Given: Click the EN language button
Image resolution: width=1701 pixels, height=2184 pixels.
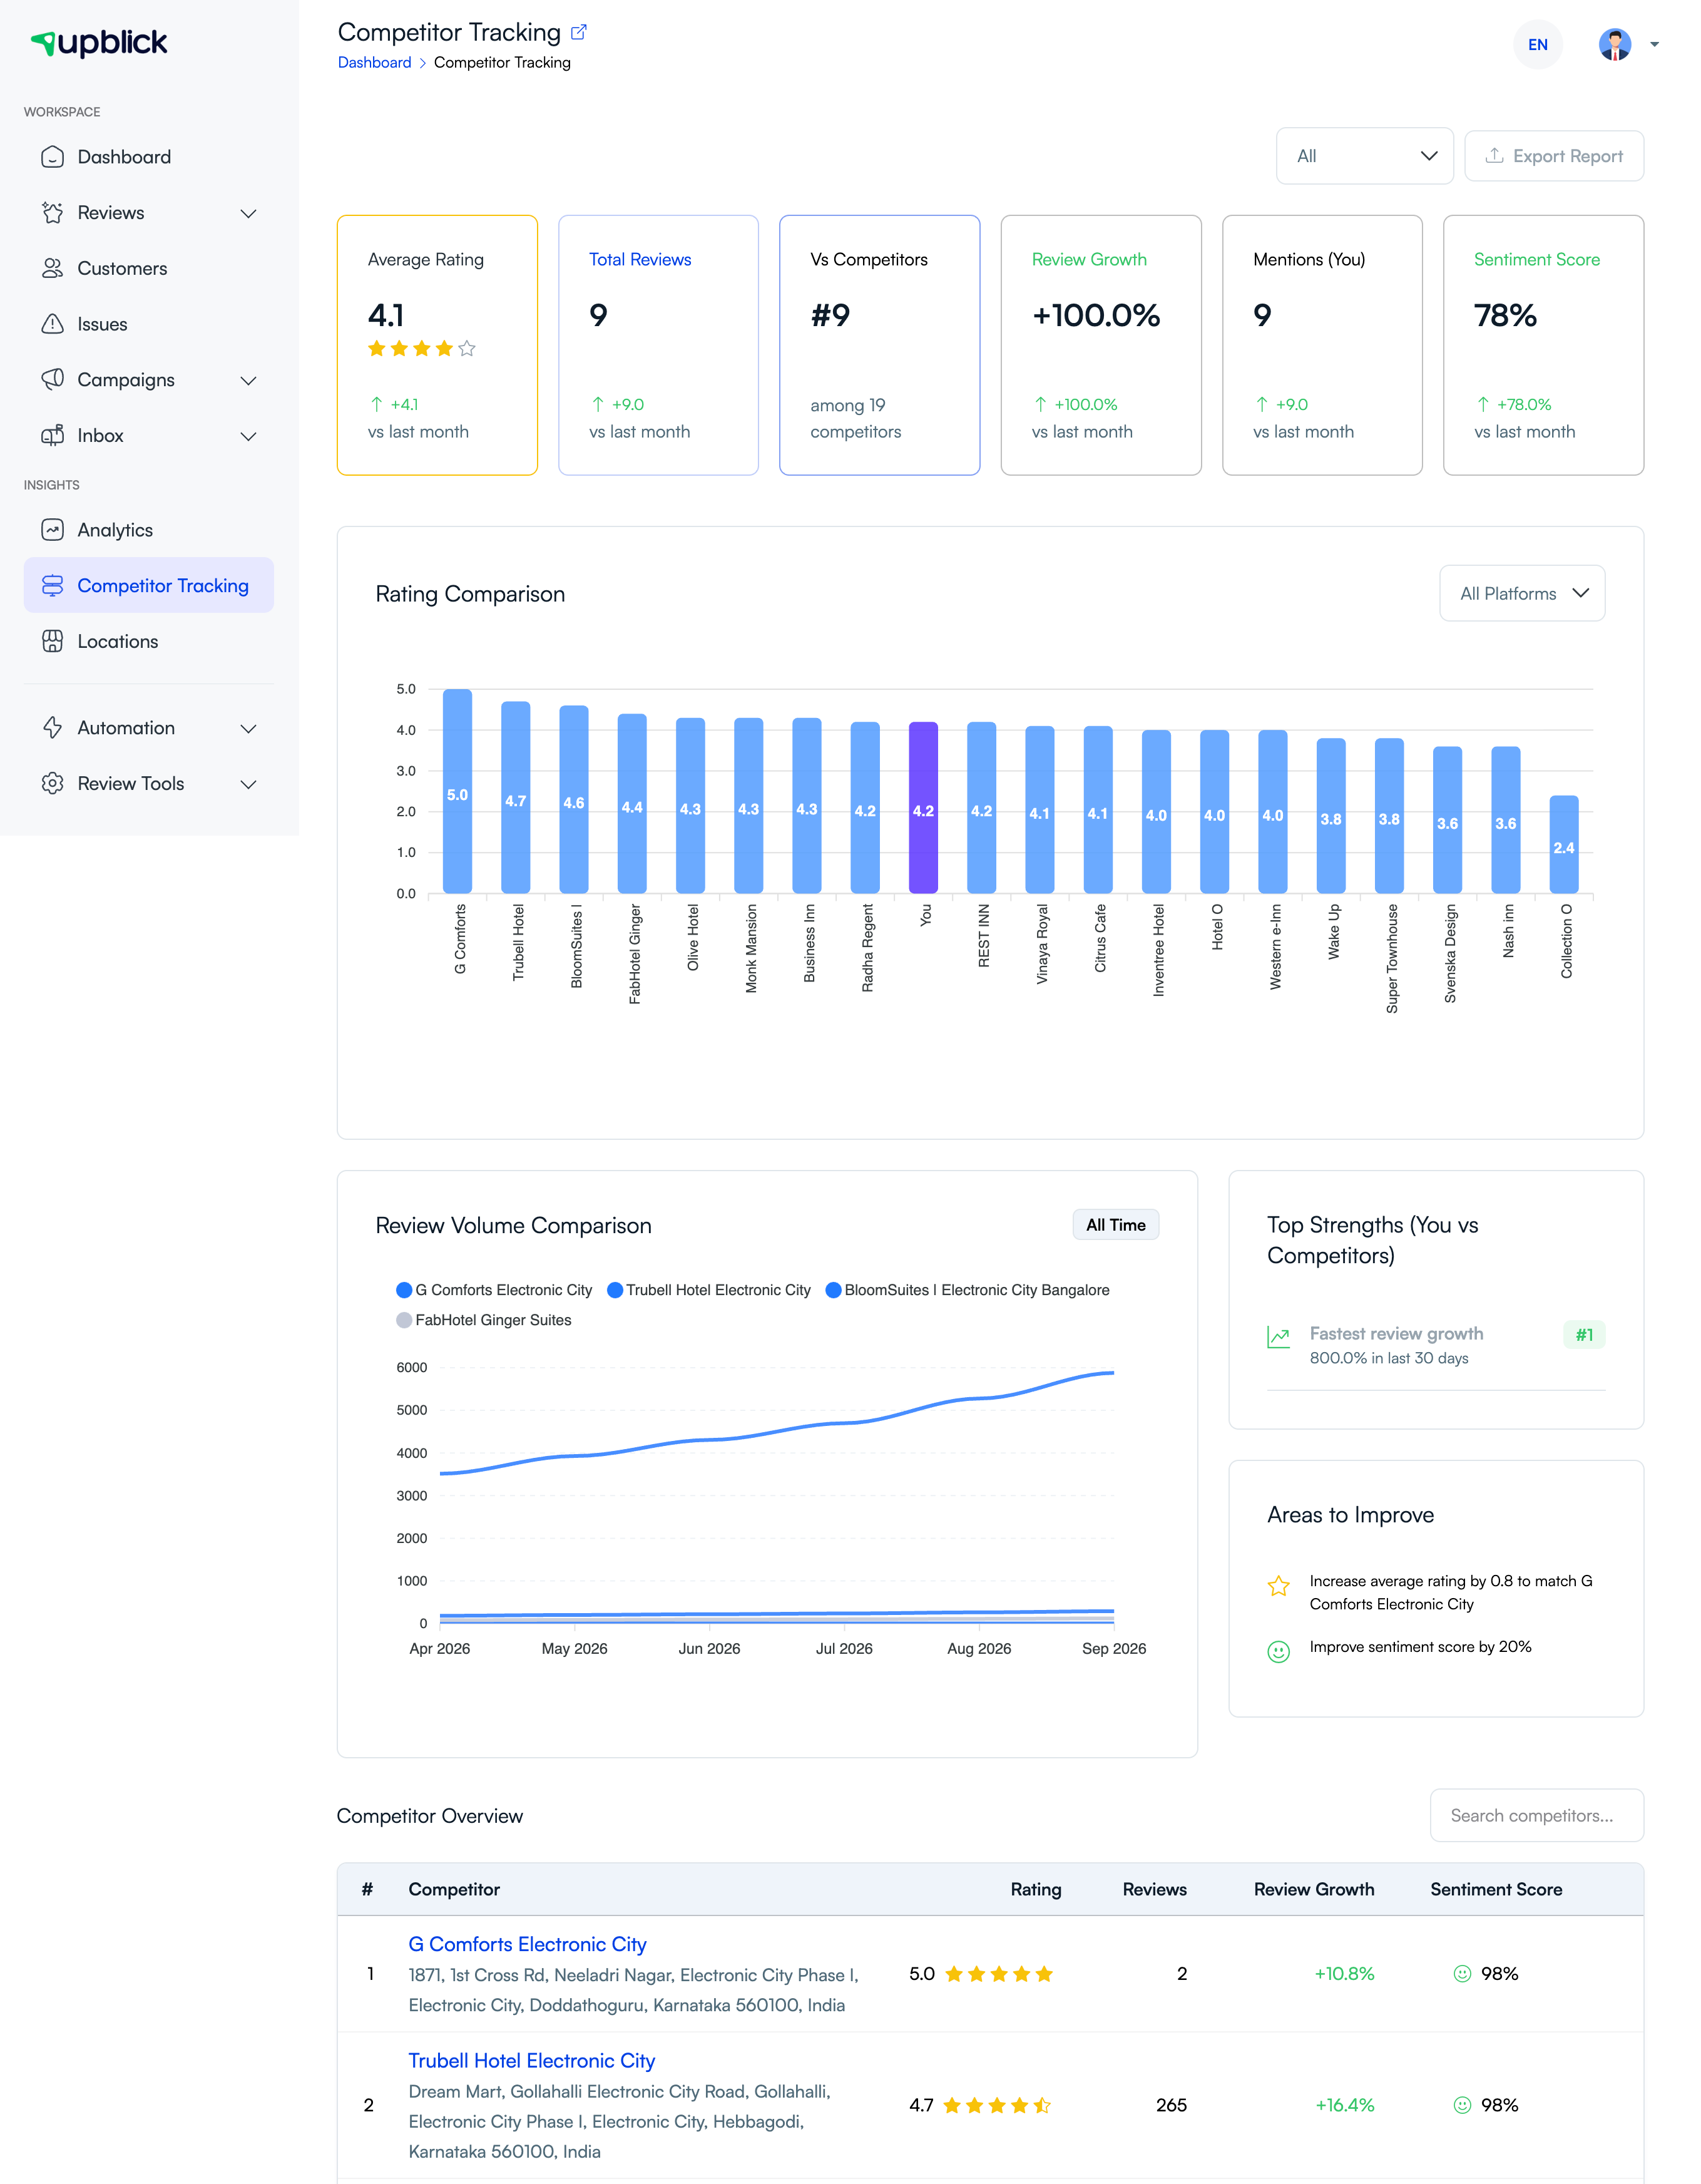Looking at the screenshot, I should click(1537, 44).
